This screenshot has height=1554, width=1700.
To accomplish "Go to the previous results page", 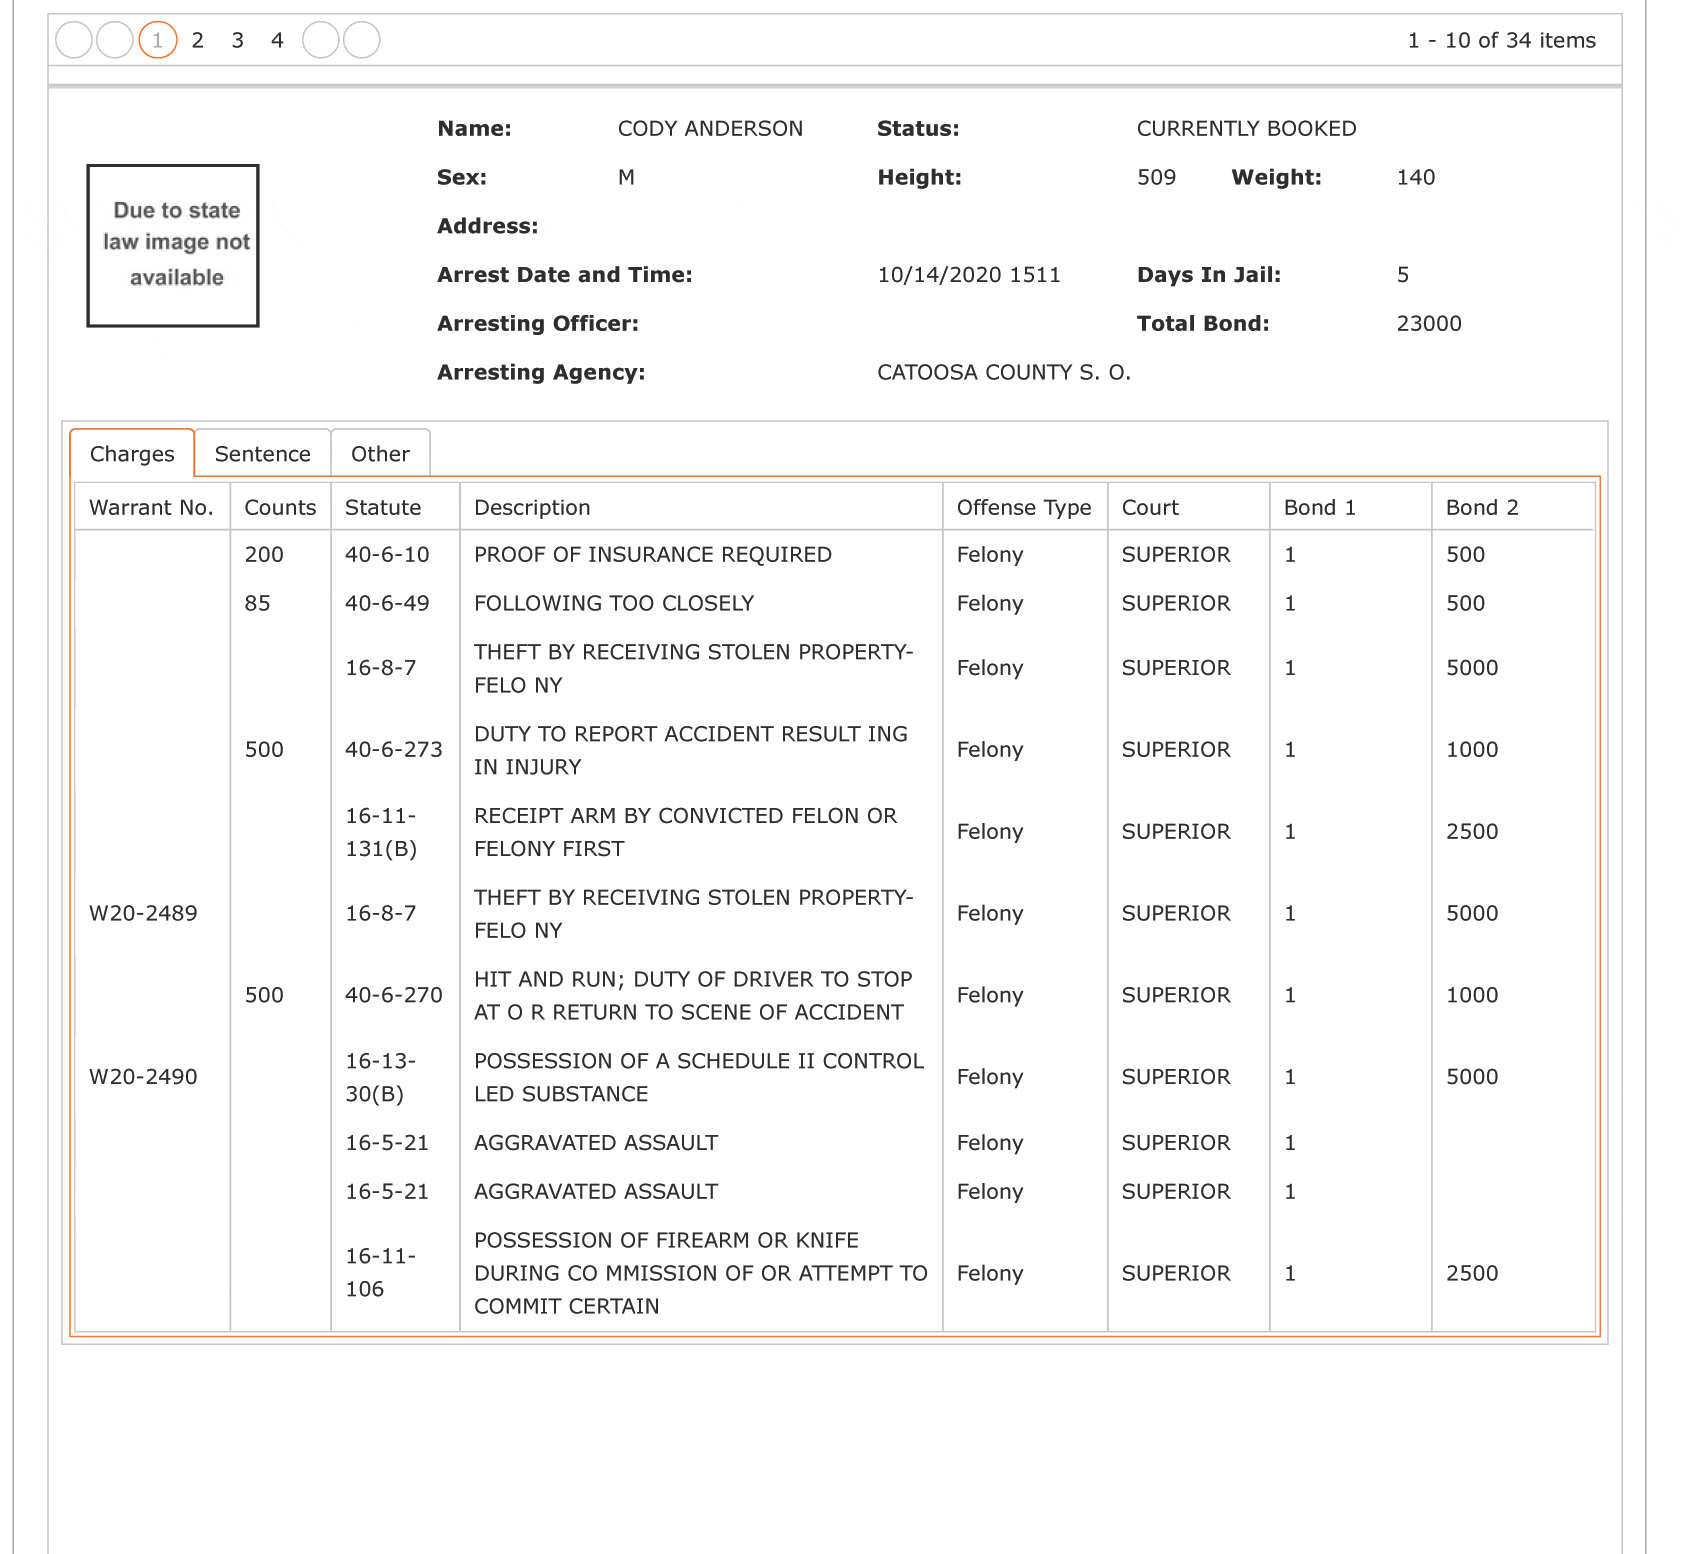I will (115, 40).
